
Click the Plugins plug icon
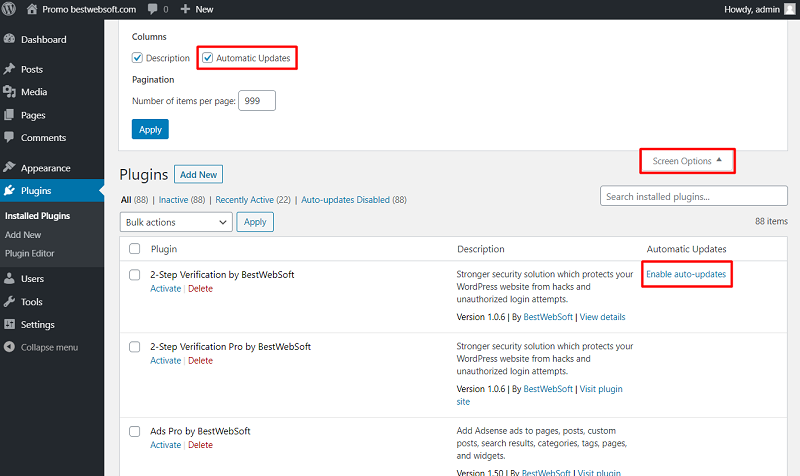click(9, 190)
